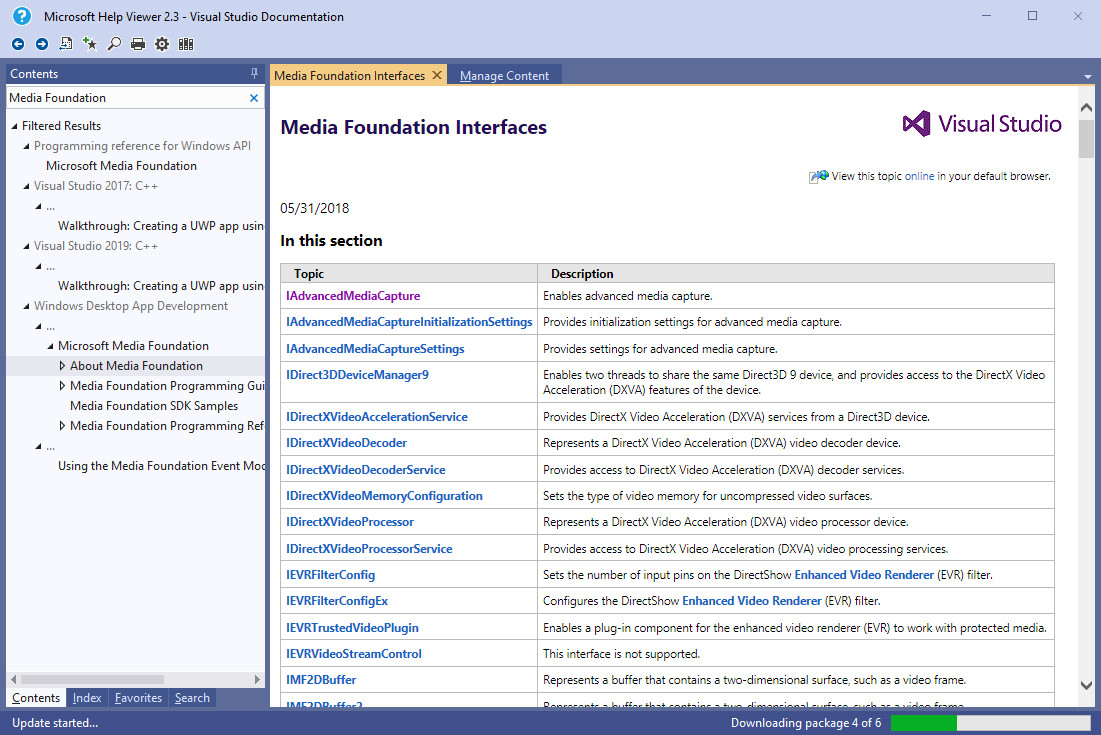Image resolution: width=1101 pixels, height=735 pixels.
Task: Open IDirectXVideoAccelerationService link
Action: pyautogui.click(x=376, y=416)
